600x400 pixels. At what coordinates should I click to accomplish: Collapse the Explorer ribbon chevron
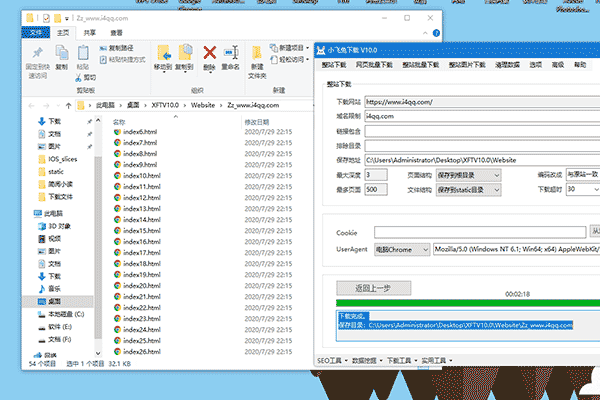coord(425,33)
